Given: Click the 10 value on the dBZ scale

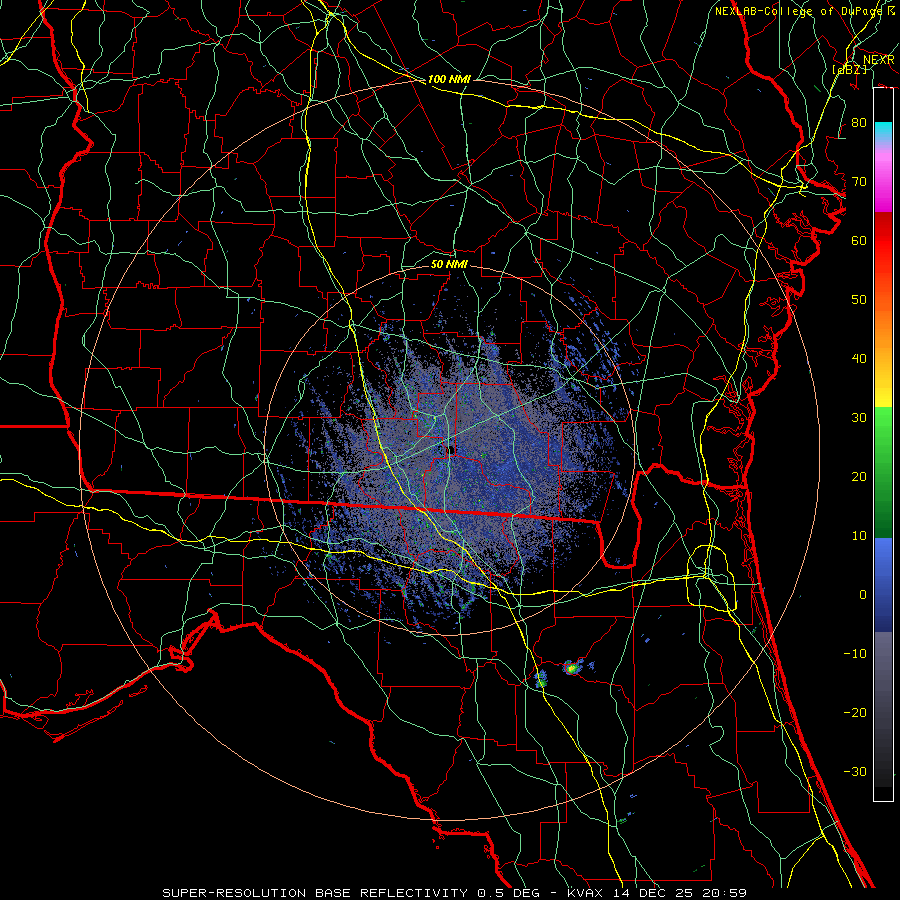Looking at the screenshot, I should click(859, 536).
